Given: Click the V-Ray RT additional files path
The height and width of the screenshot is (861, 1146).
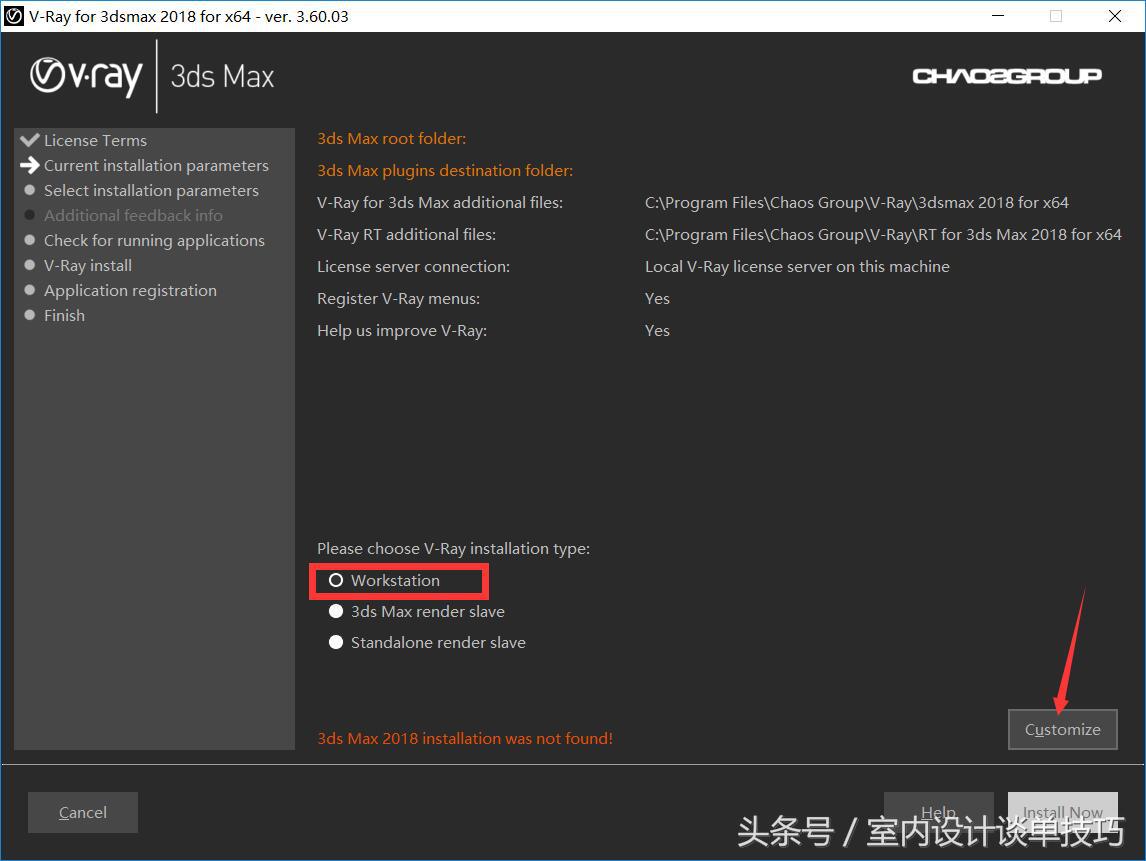Looking at the screenshot, I should (x=883, y=235).
